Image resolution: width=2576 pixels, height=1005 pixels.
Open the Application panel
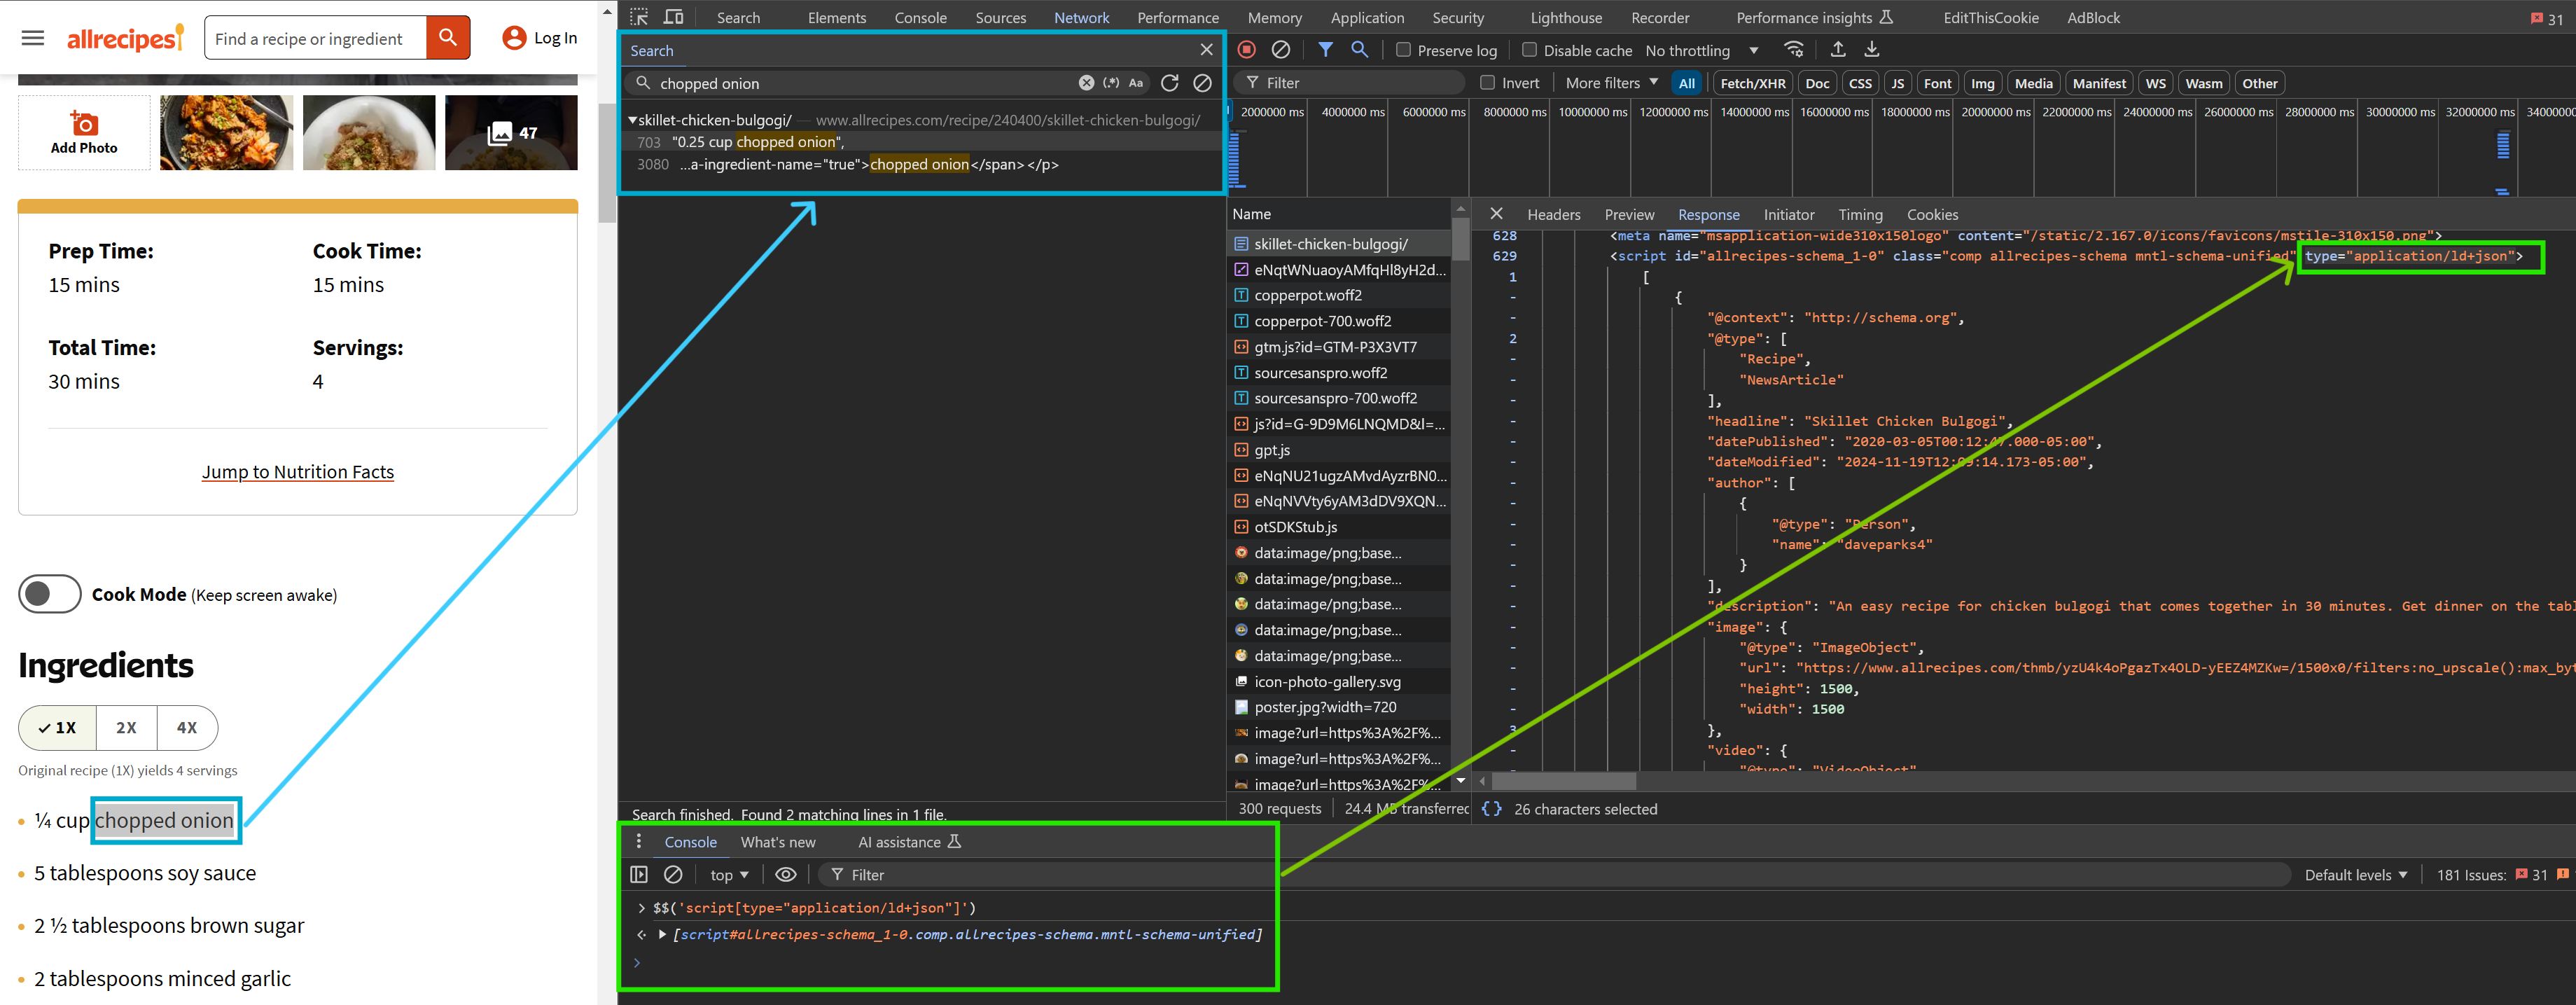(x=1367, y=17)
